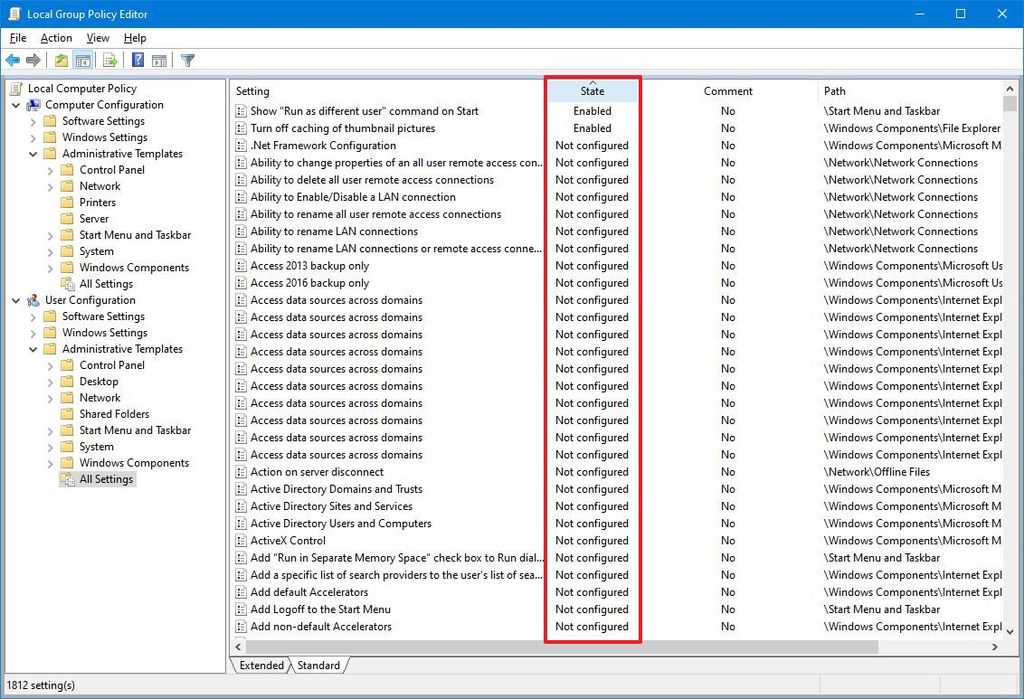Toggle the Show Console Tree icon
The height and width of the screenshot is (699, 1024).
pyautogui.click(x=84, y=60)
